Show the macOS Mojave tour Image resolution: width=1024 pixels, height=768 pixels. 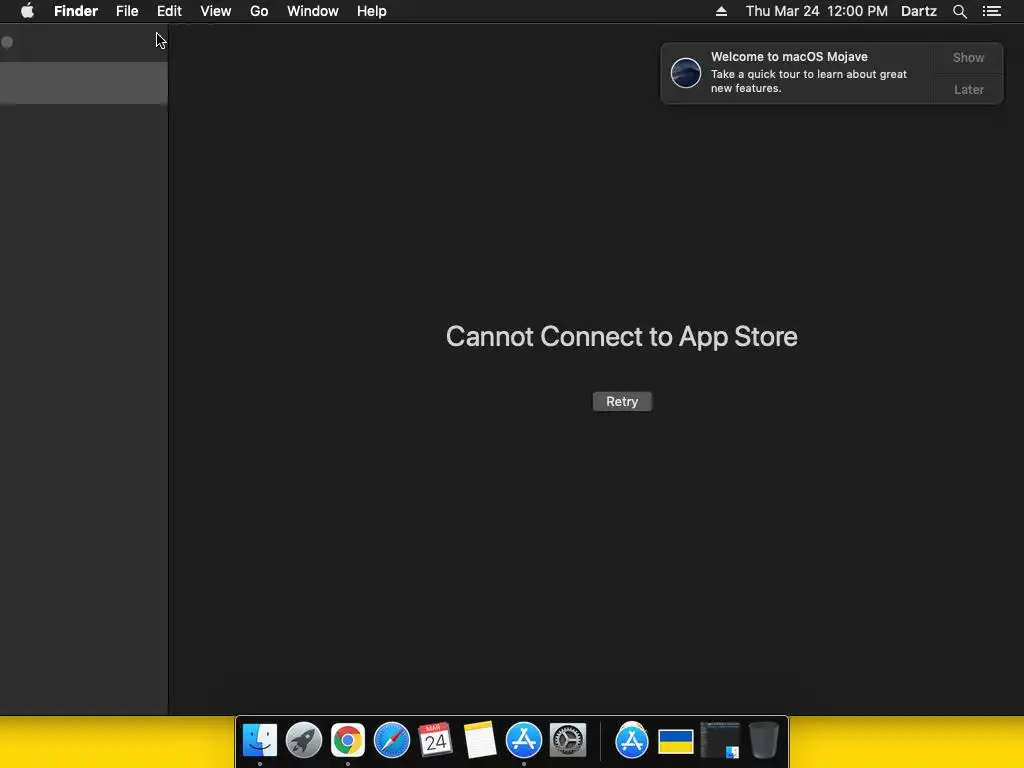click(x=968, y=57)
